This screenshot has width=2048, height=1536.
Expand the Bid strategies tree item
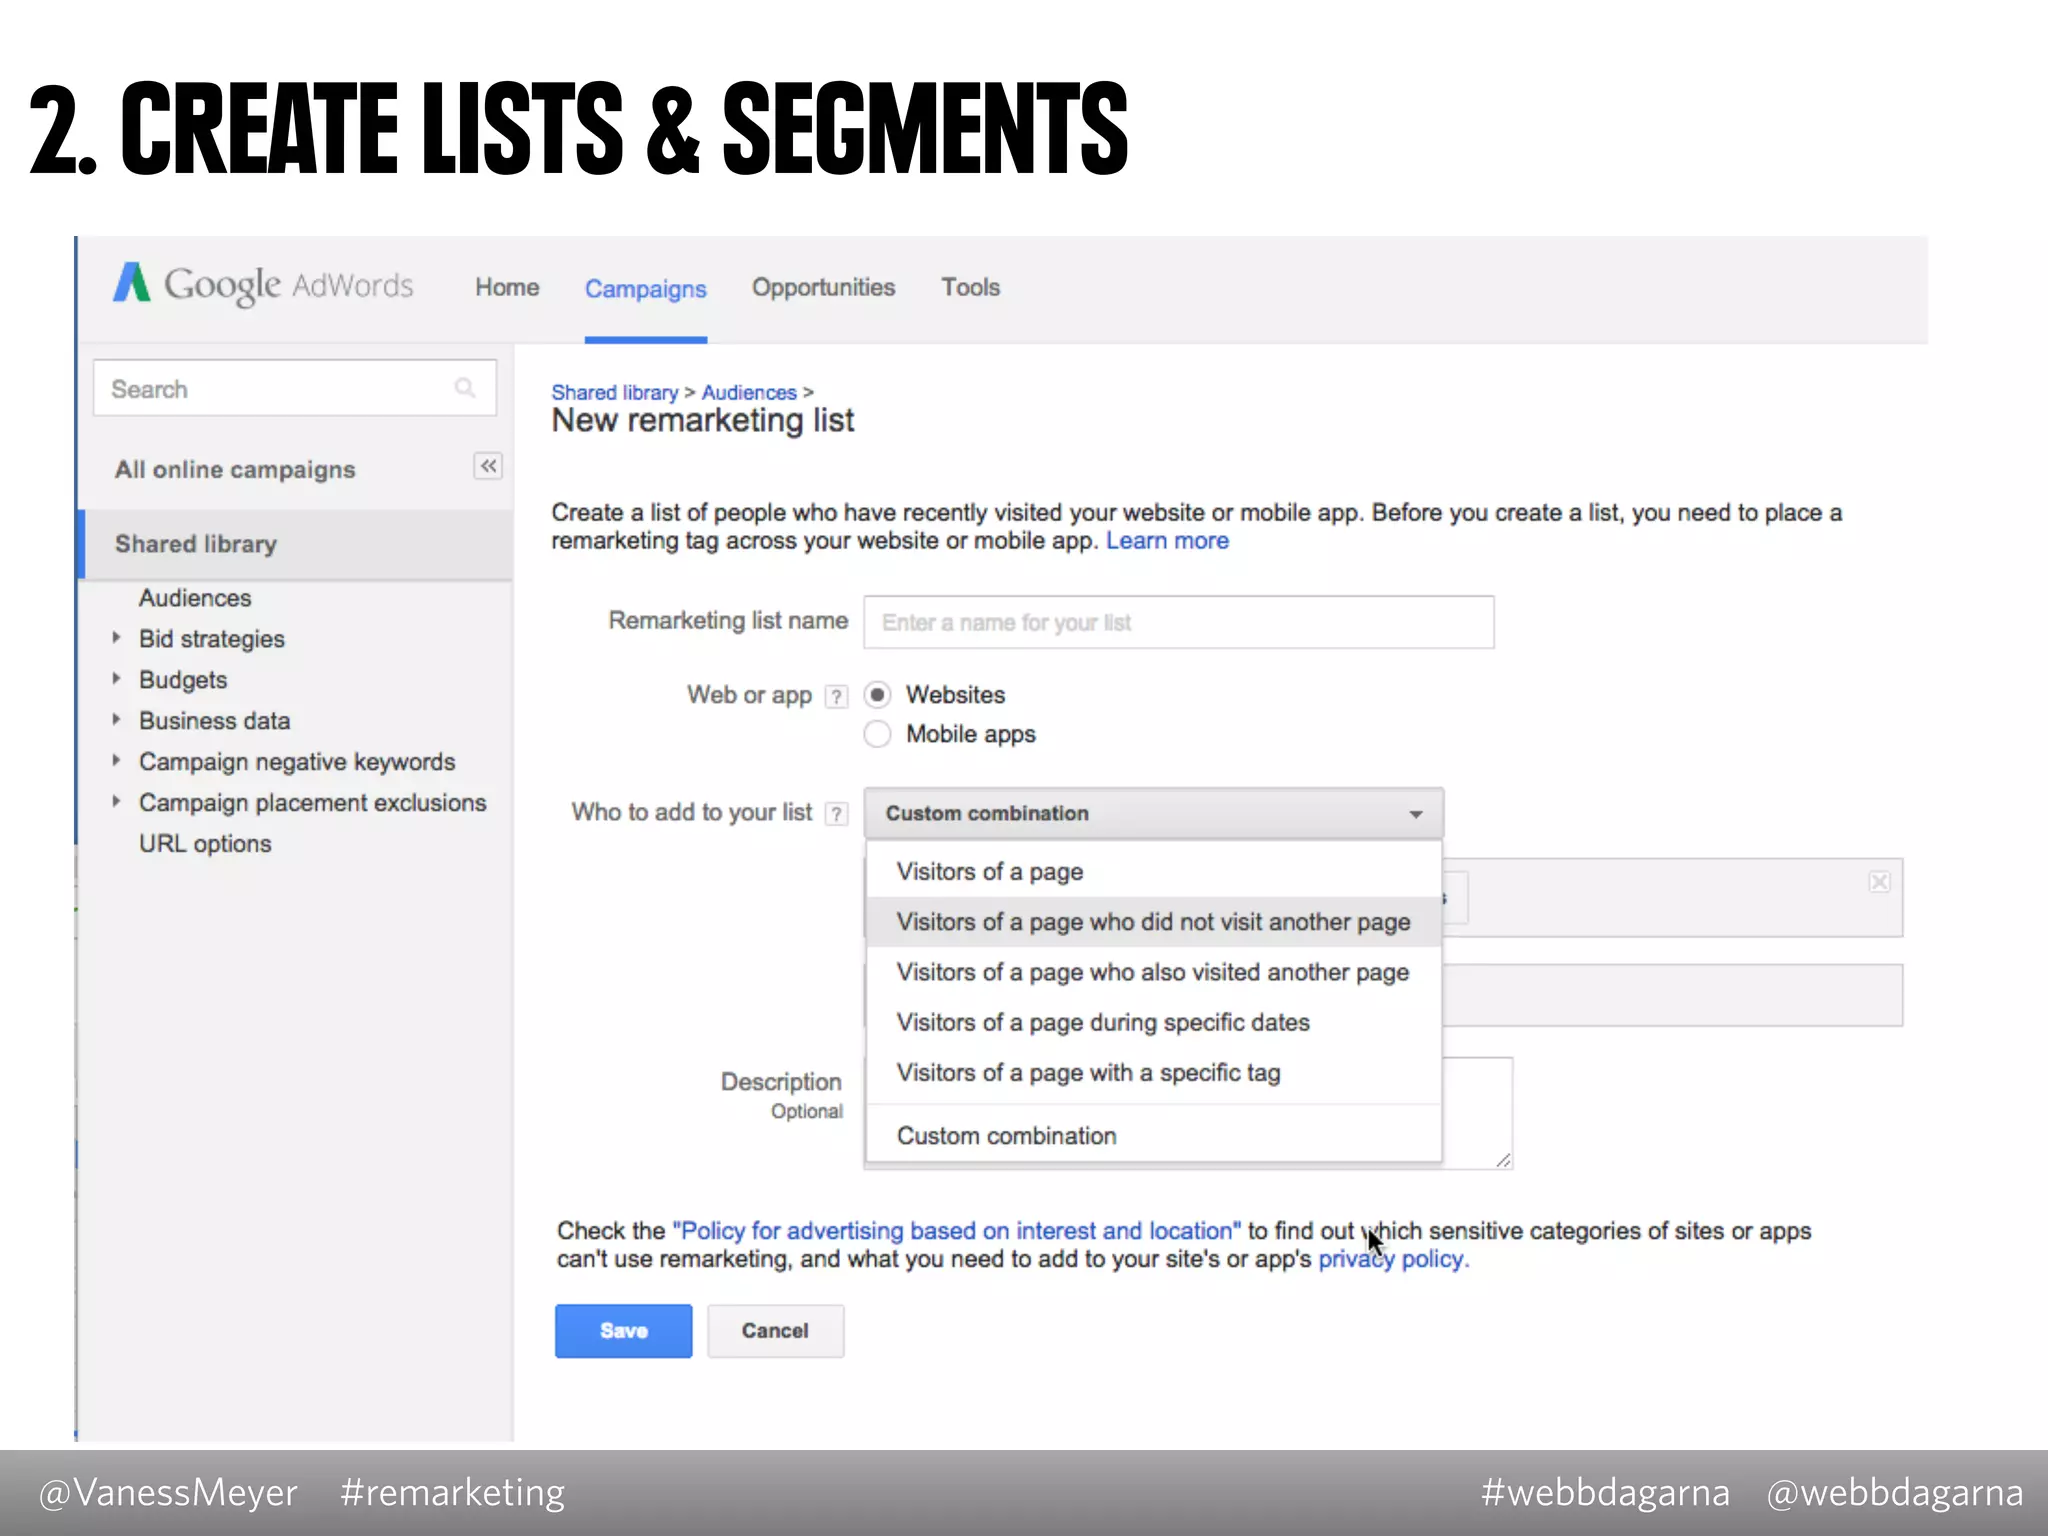pos(116,638)
